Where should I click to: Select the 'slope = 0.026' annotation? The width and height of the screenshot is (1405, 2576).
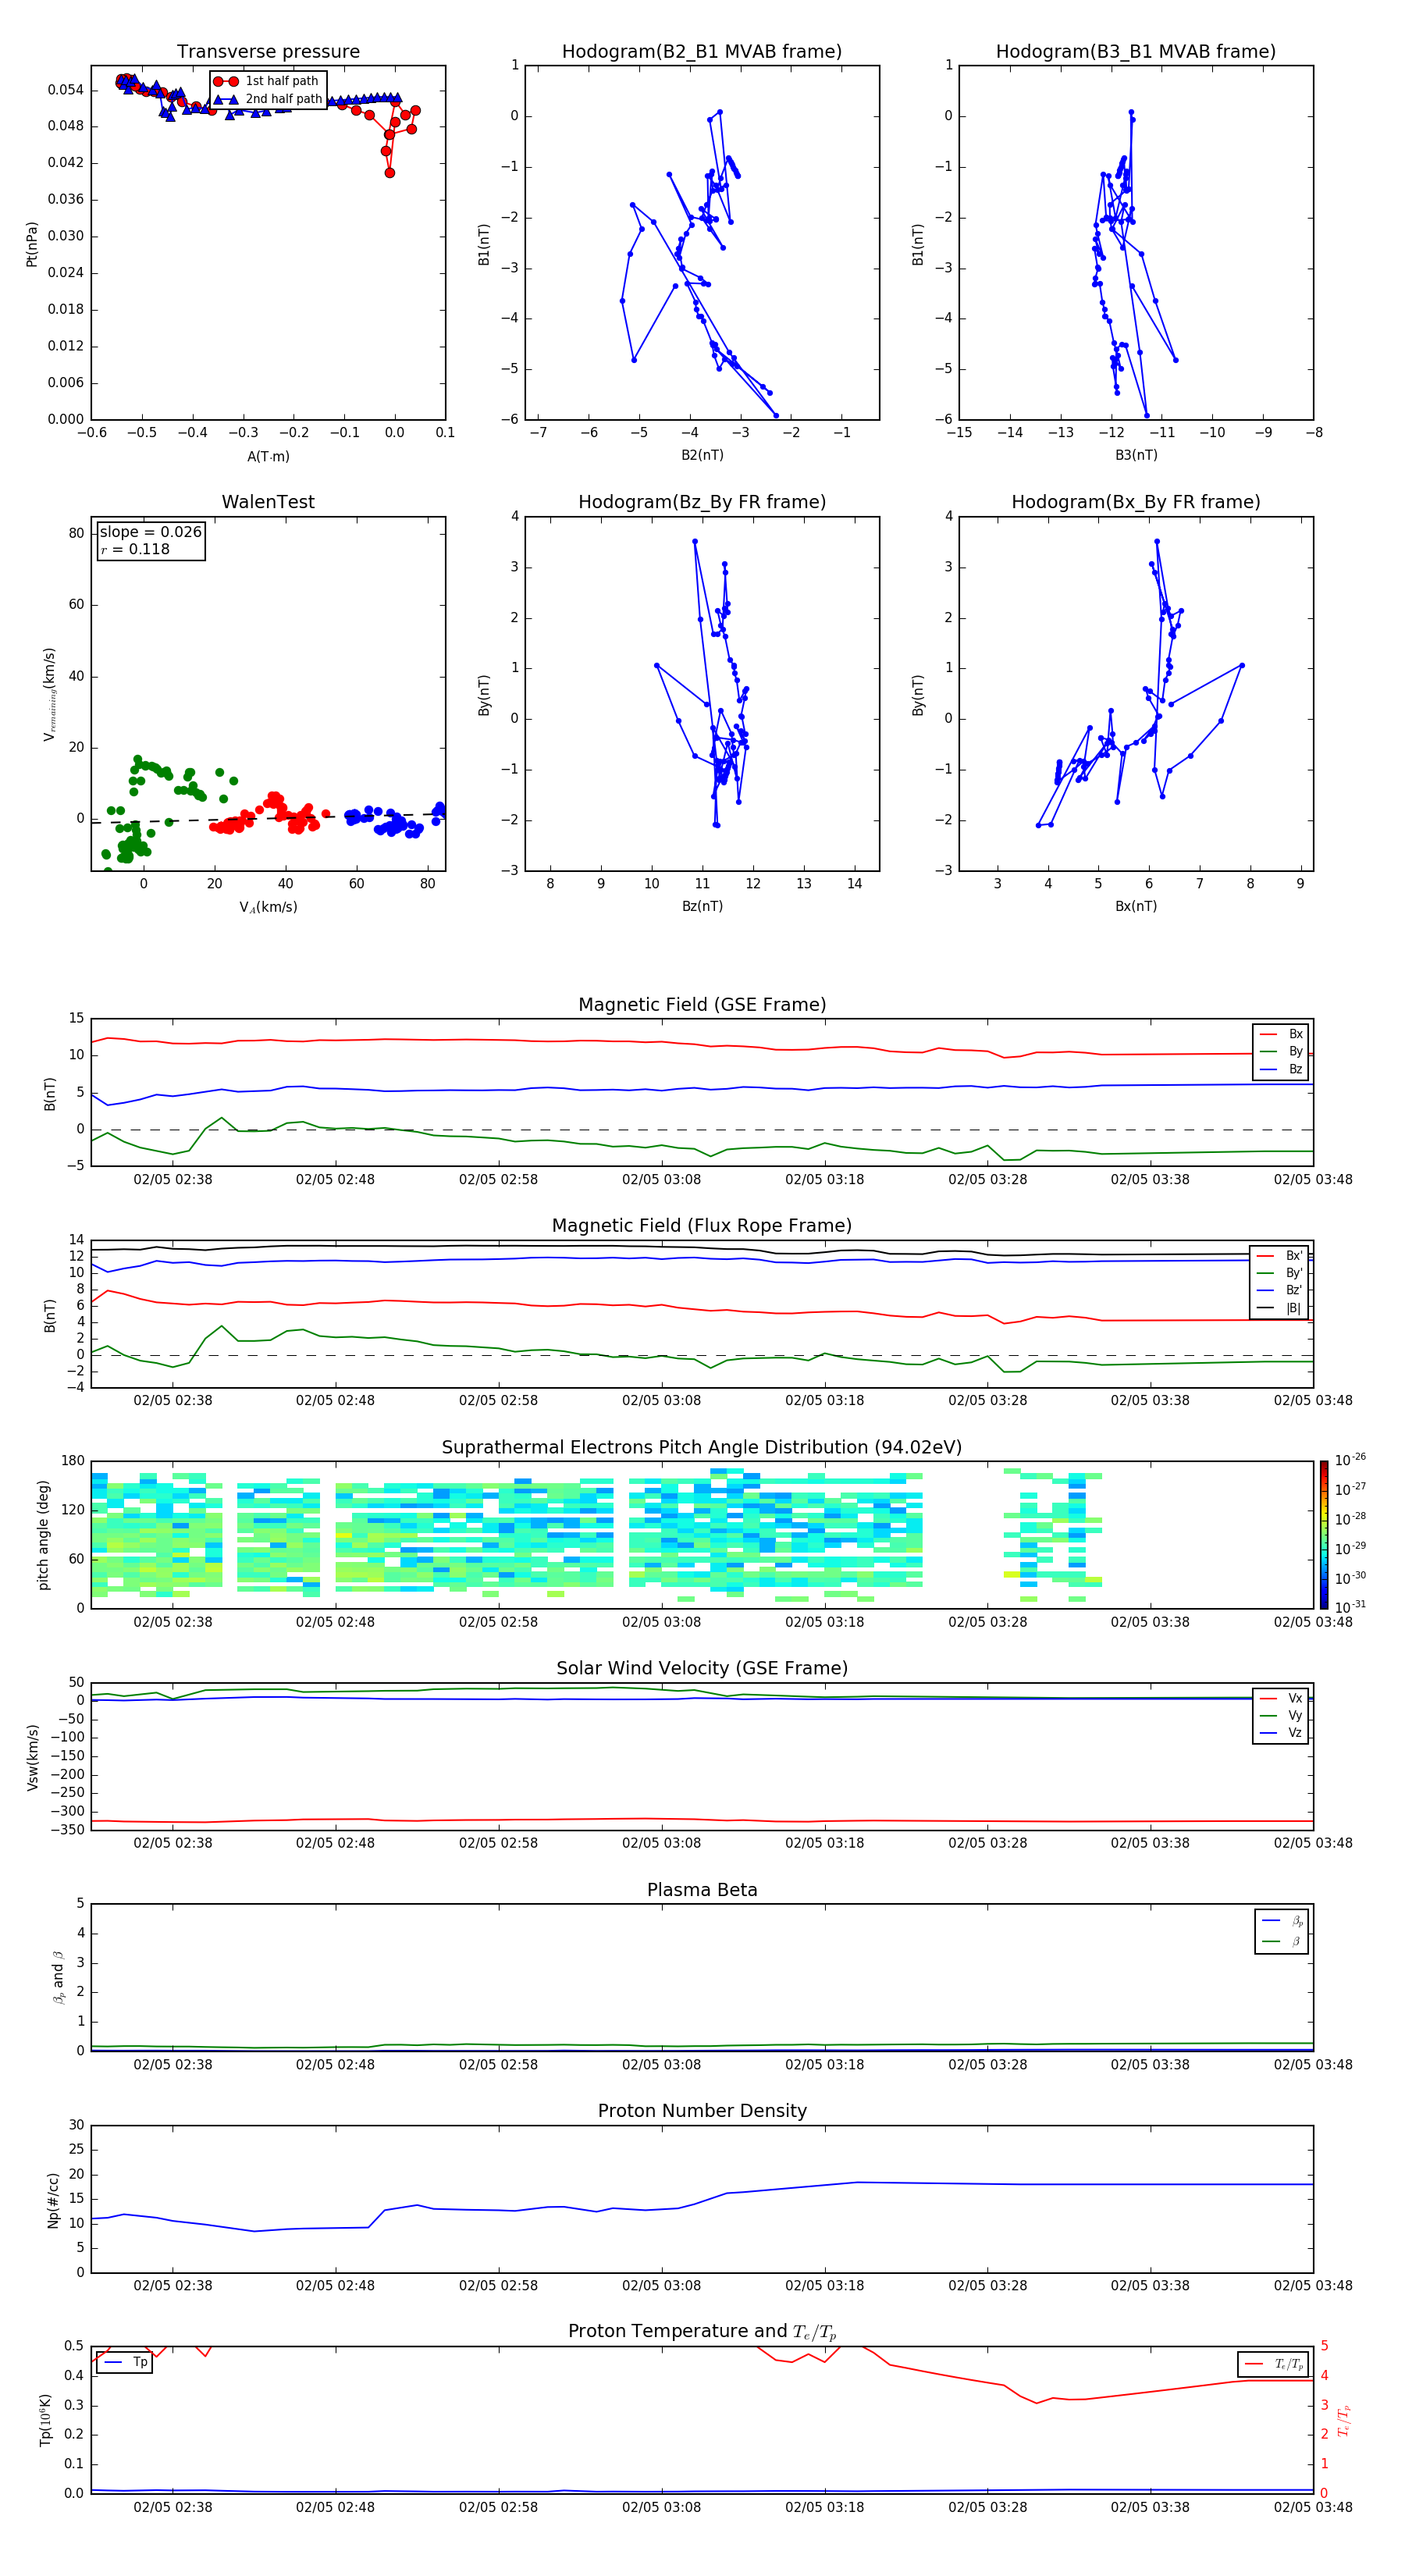click(x=151, y=532)
